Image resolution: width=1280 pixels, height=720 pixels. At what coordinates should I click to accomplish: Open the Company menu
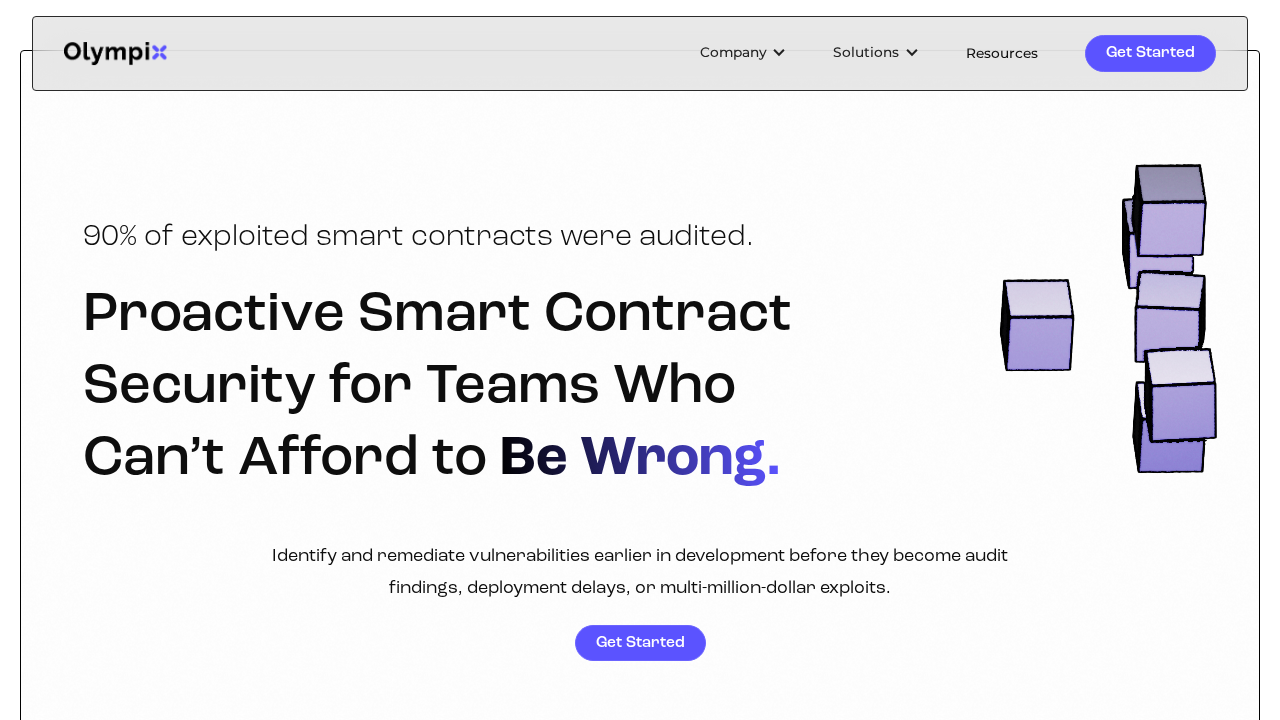tap(733, 53)
